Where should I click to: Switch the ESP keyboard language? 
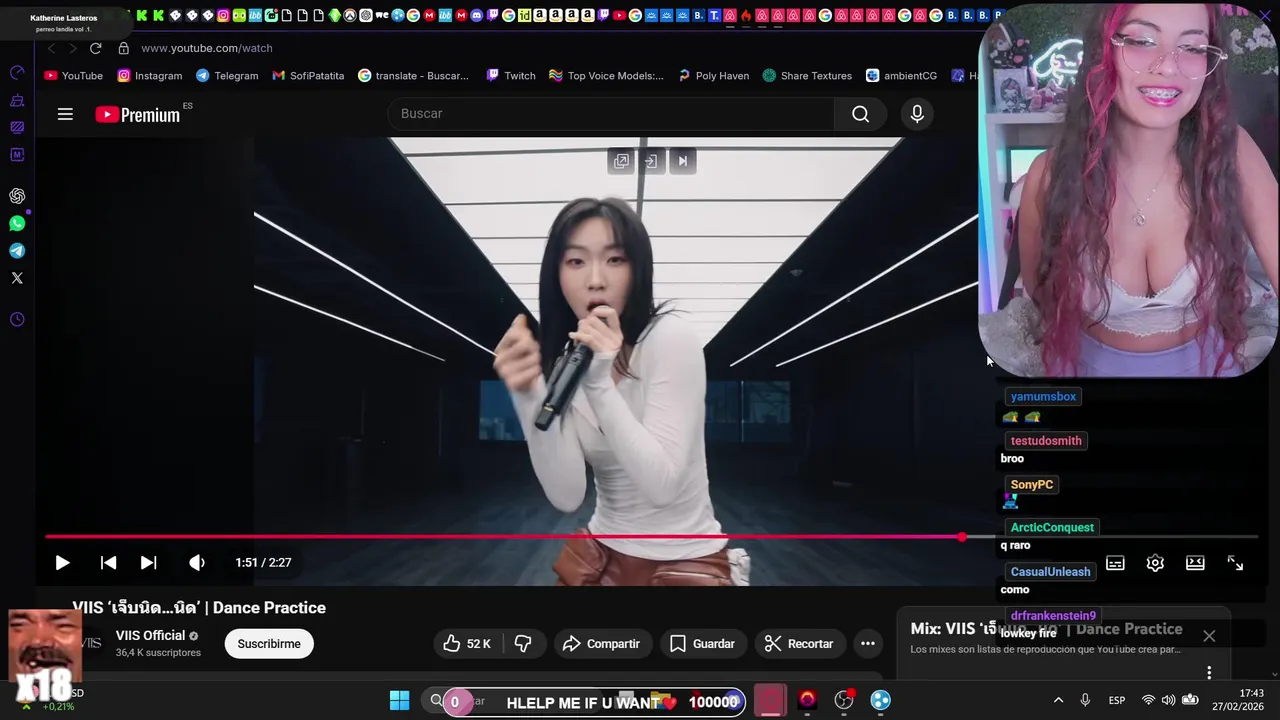1117,700
